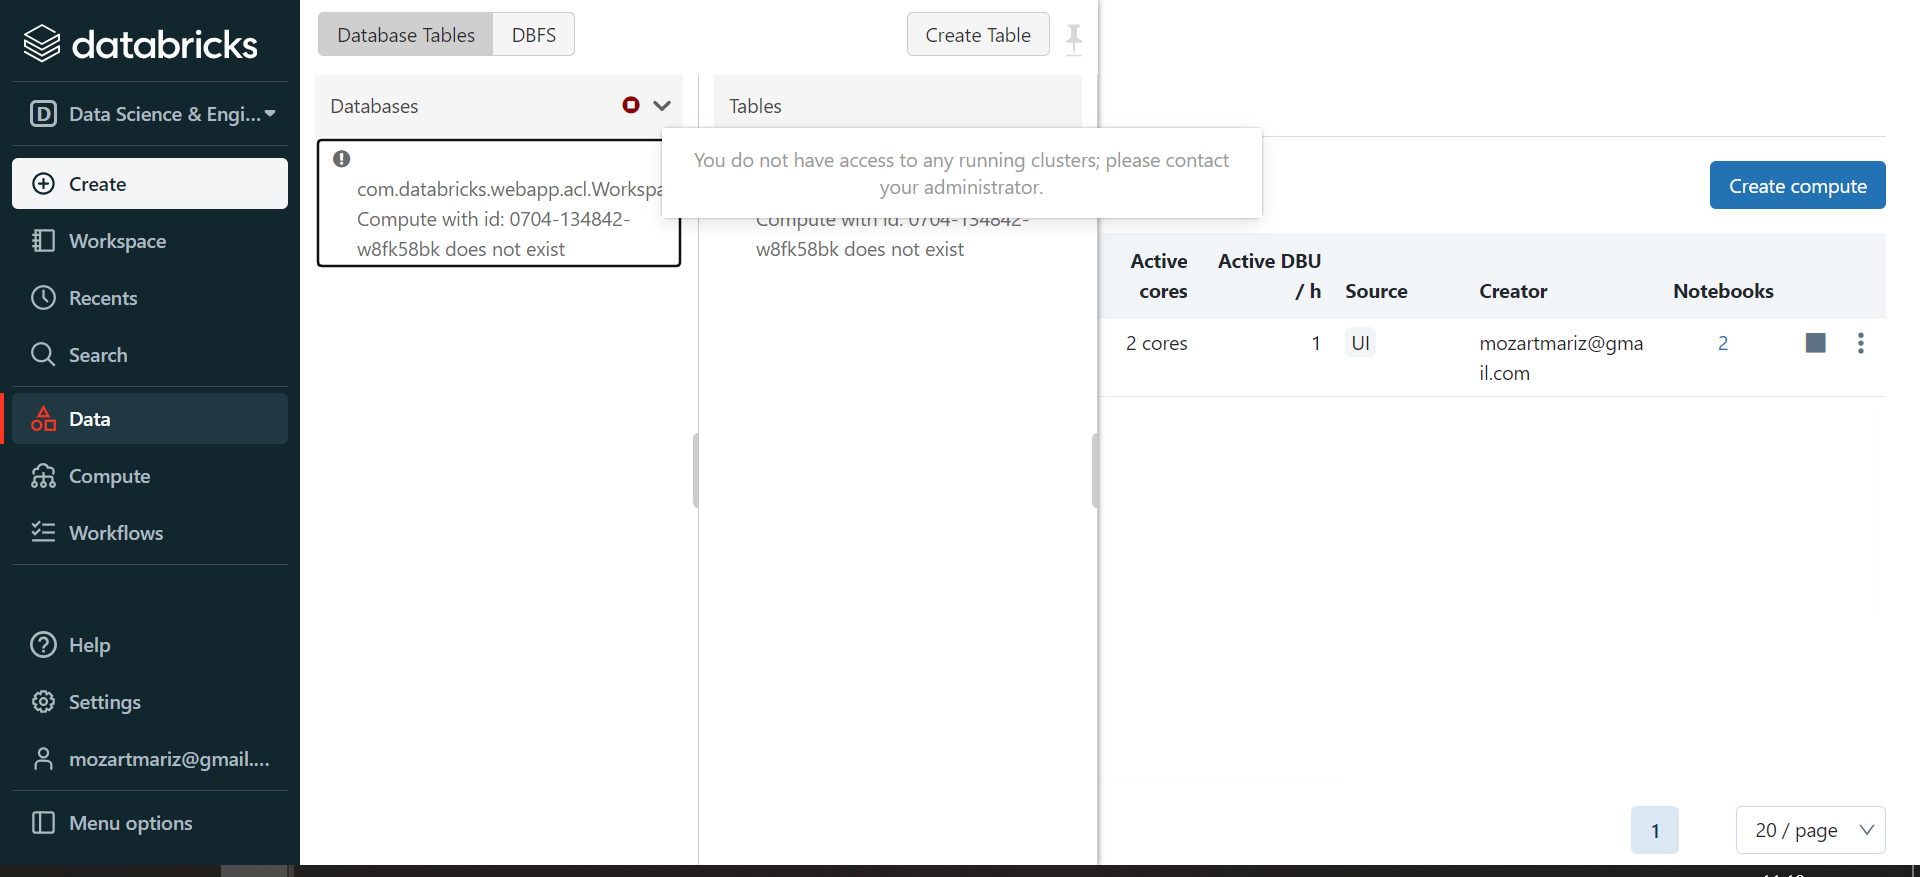This screenshot has width=1920, height=877.
Task: Click the Workspace folder icon
Action: [43, 241]
